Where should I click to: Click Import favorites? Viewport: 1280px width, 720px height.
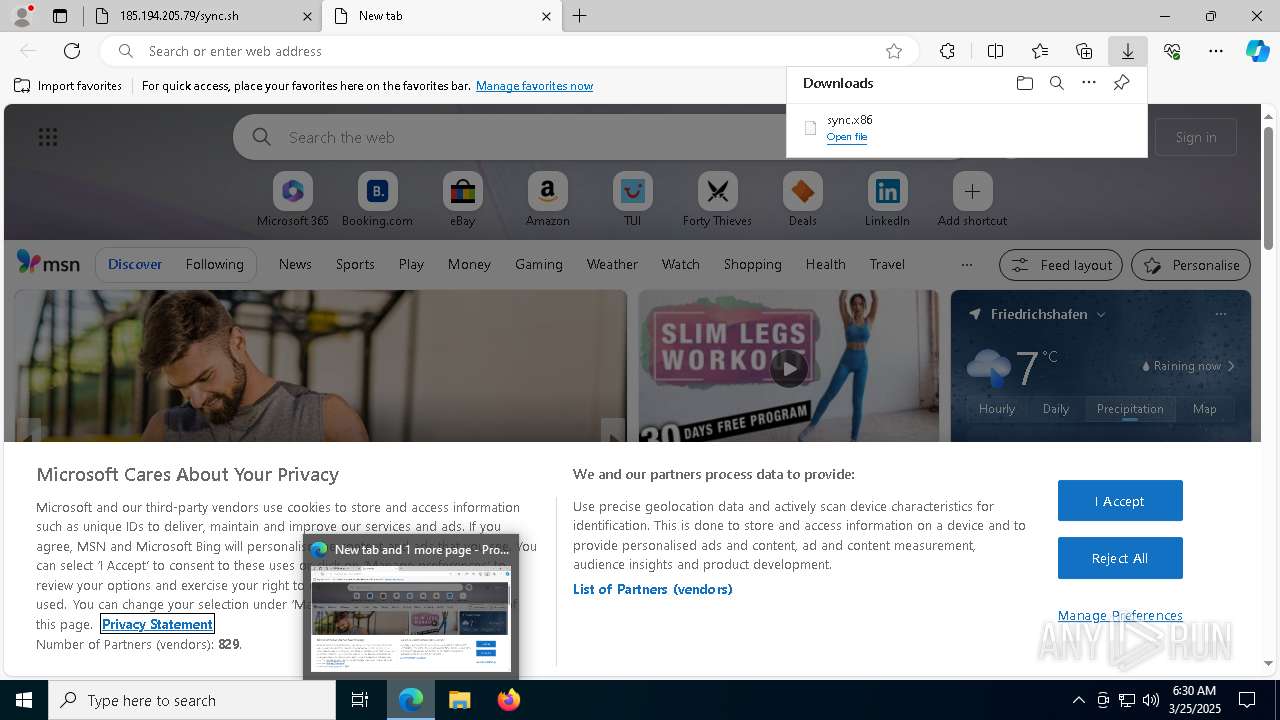(x=68, y=86)
